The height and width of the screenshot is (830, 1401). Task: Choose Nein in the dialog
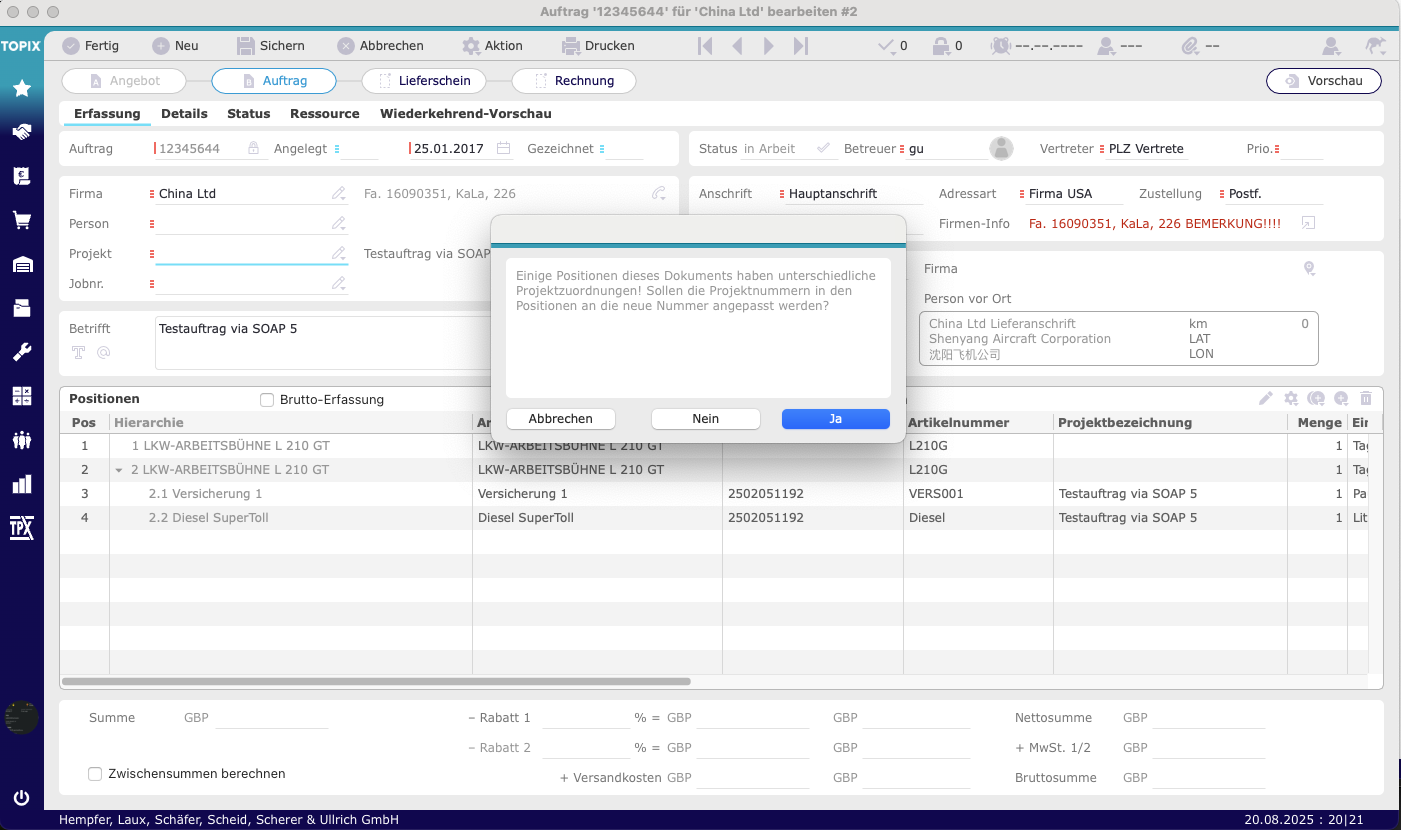pos(706,419)
